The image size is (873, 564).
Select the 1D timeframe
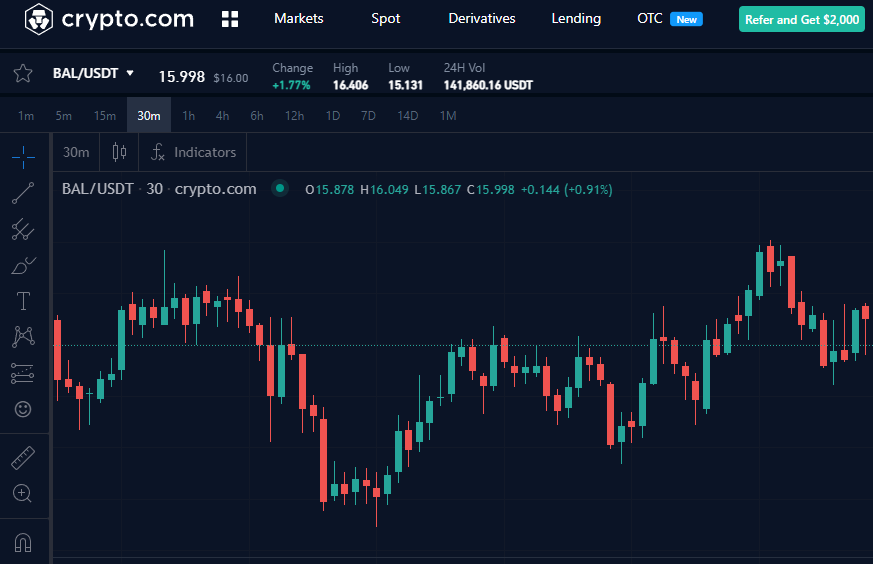pos(333,116)
